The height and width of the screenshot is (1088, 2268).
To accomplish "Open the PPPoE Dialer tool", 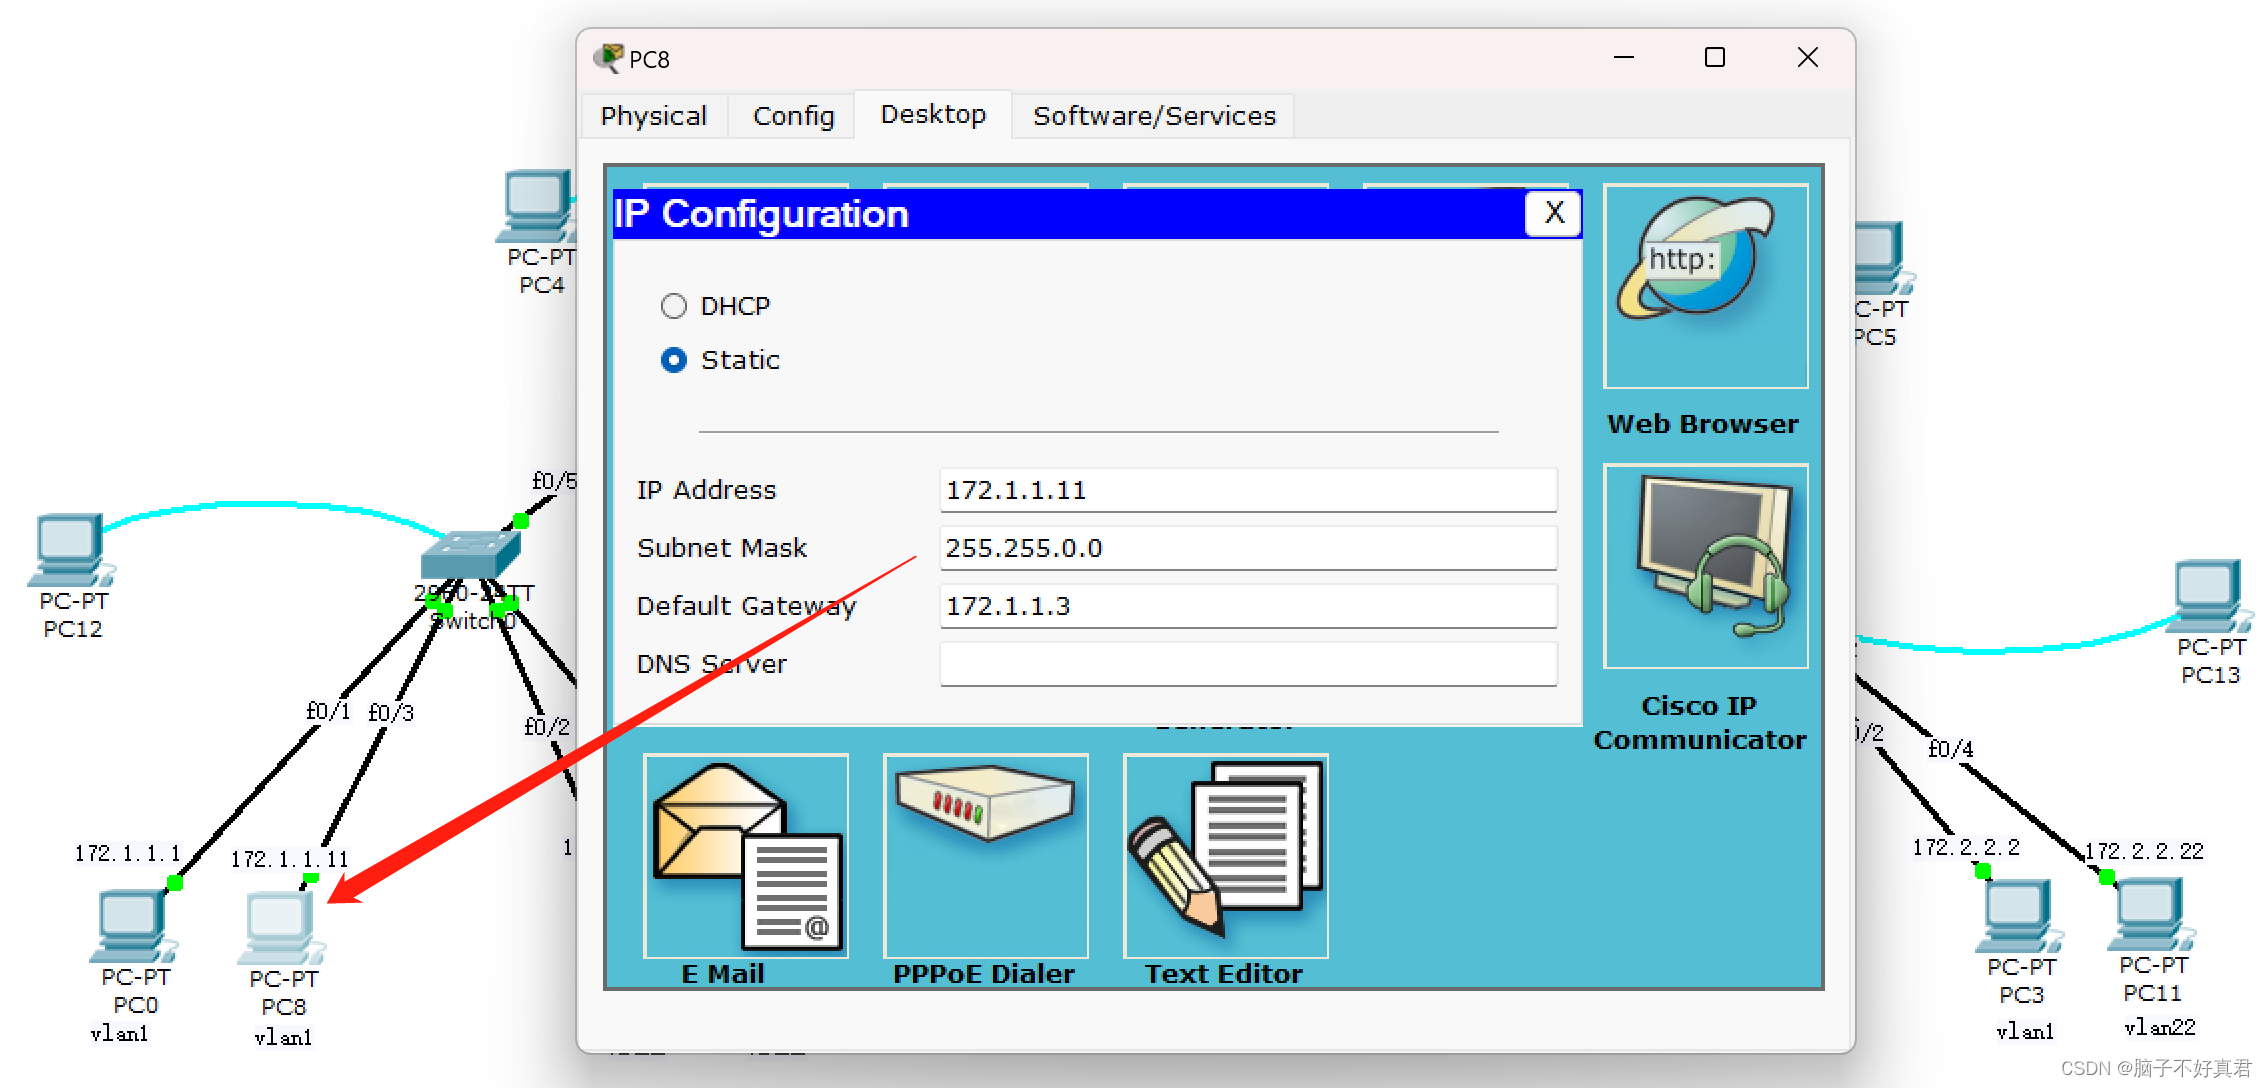I will coord(986,857).
